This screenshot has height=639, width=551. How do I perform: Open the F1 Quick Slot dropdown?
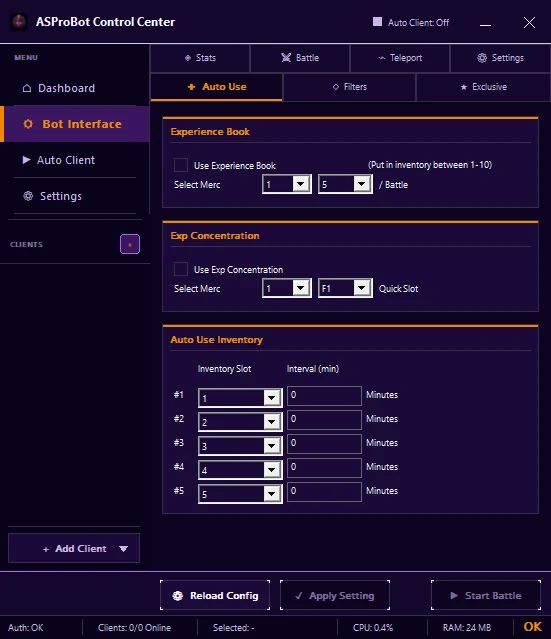pyautogui.click(x=345, y=288)
